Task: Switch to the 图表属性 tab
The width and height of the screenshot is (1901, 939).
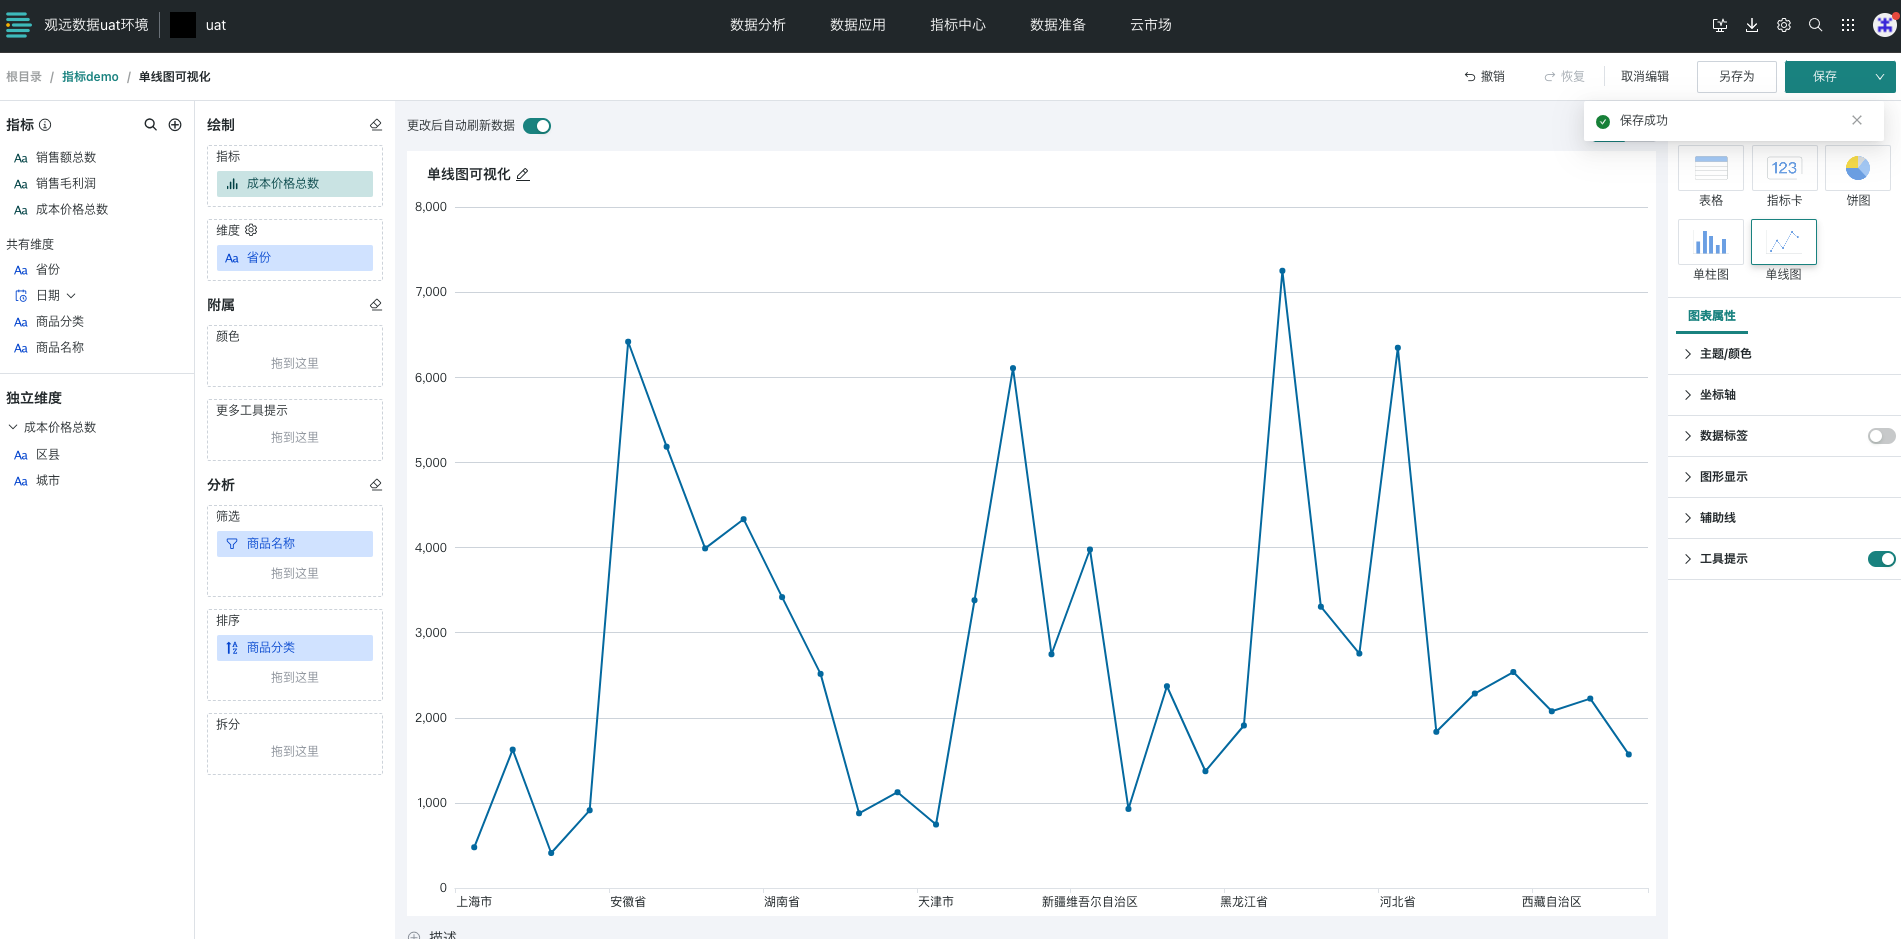Action: [1711, 316]
